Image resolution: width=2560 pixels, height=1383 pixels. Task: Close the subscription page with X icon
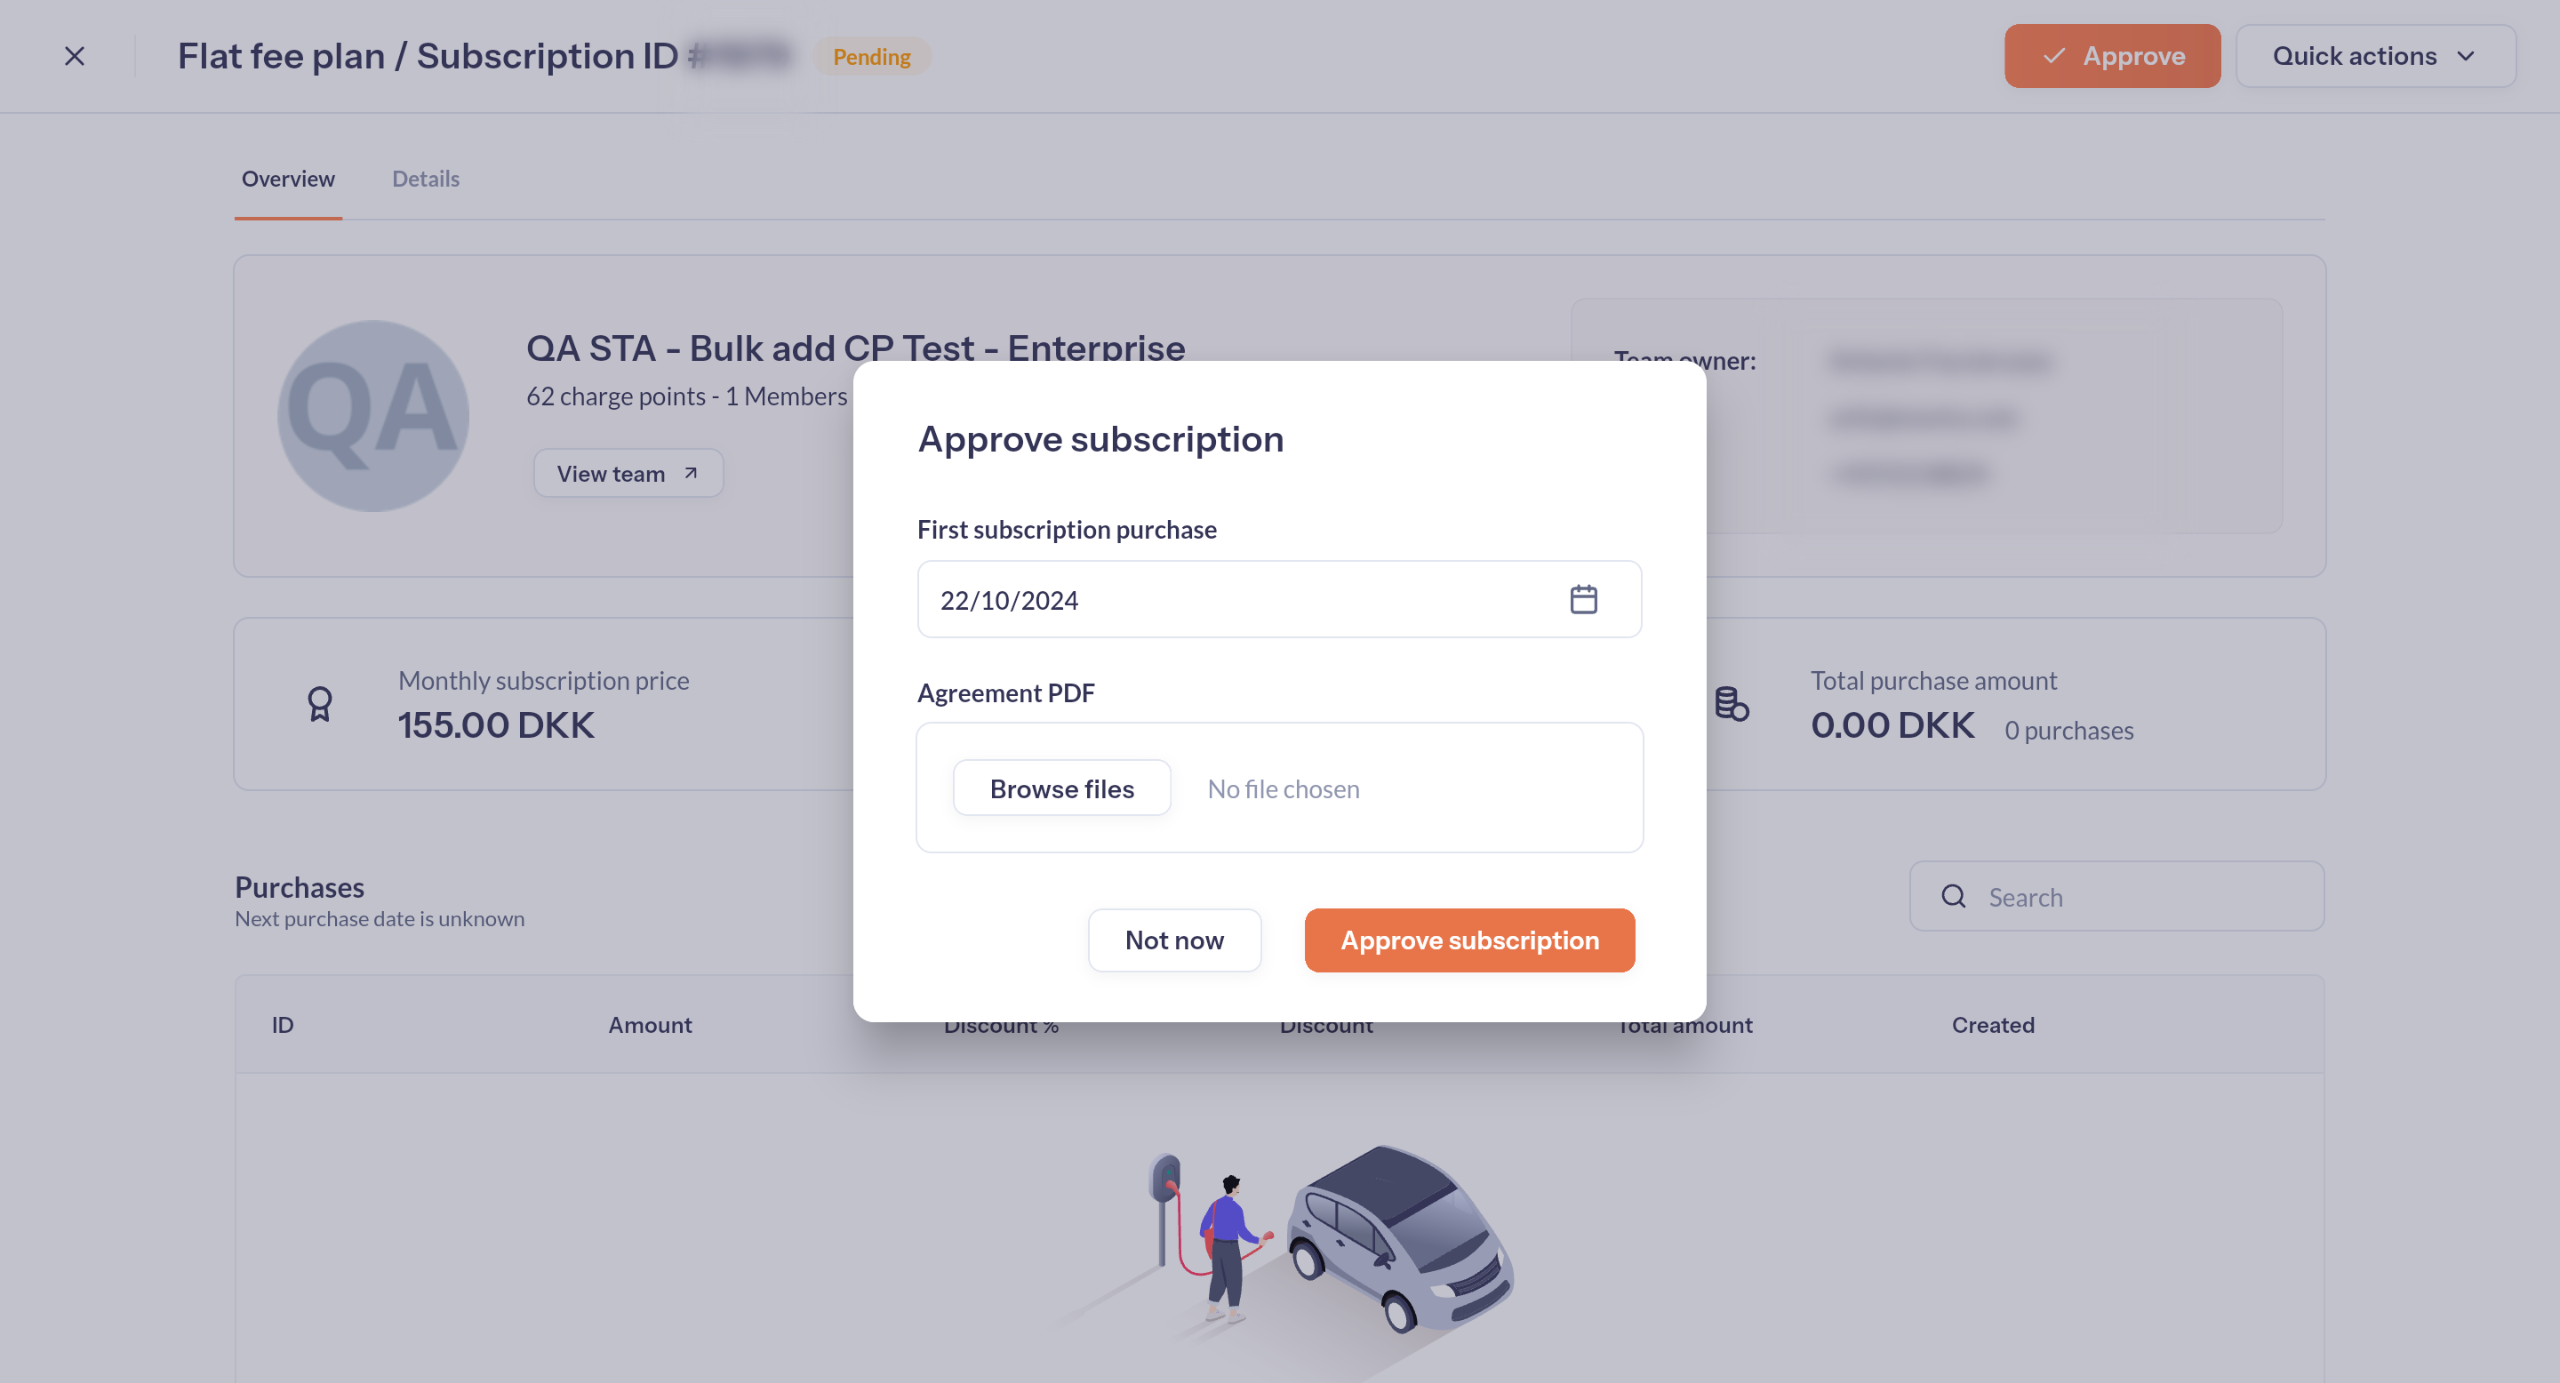[75, 56]
